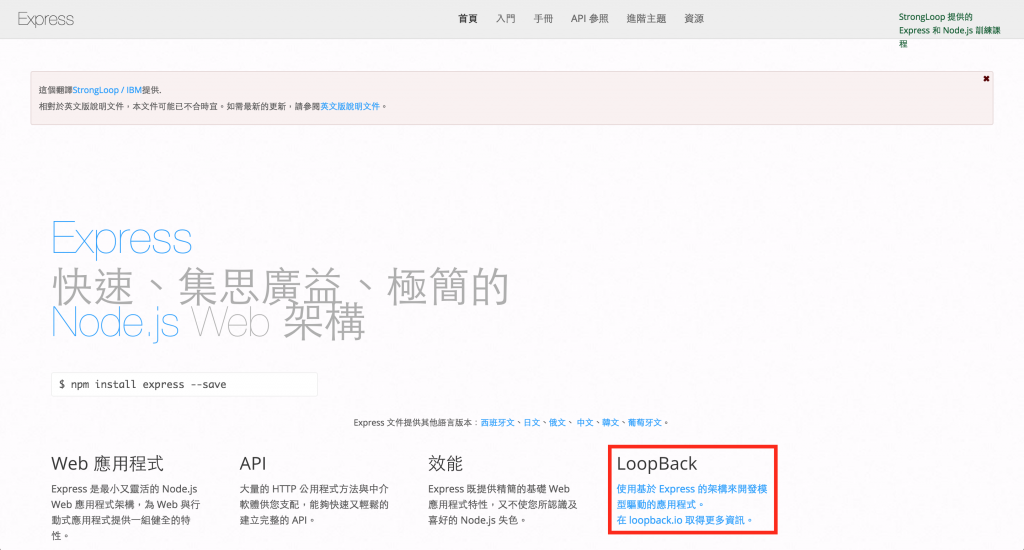Click the Express logo in header
The width and height of the screenshot is (1024, 550).
[x=46, y=19]
